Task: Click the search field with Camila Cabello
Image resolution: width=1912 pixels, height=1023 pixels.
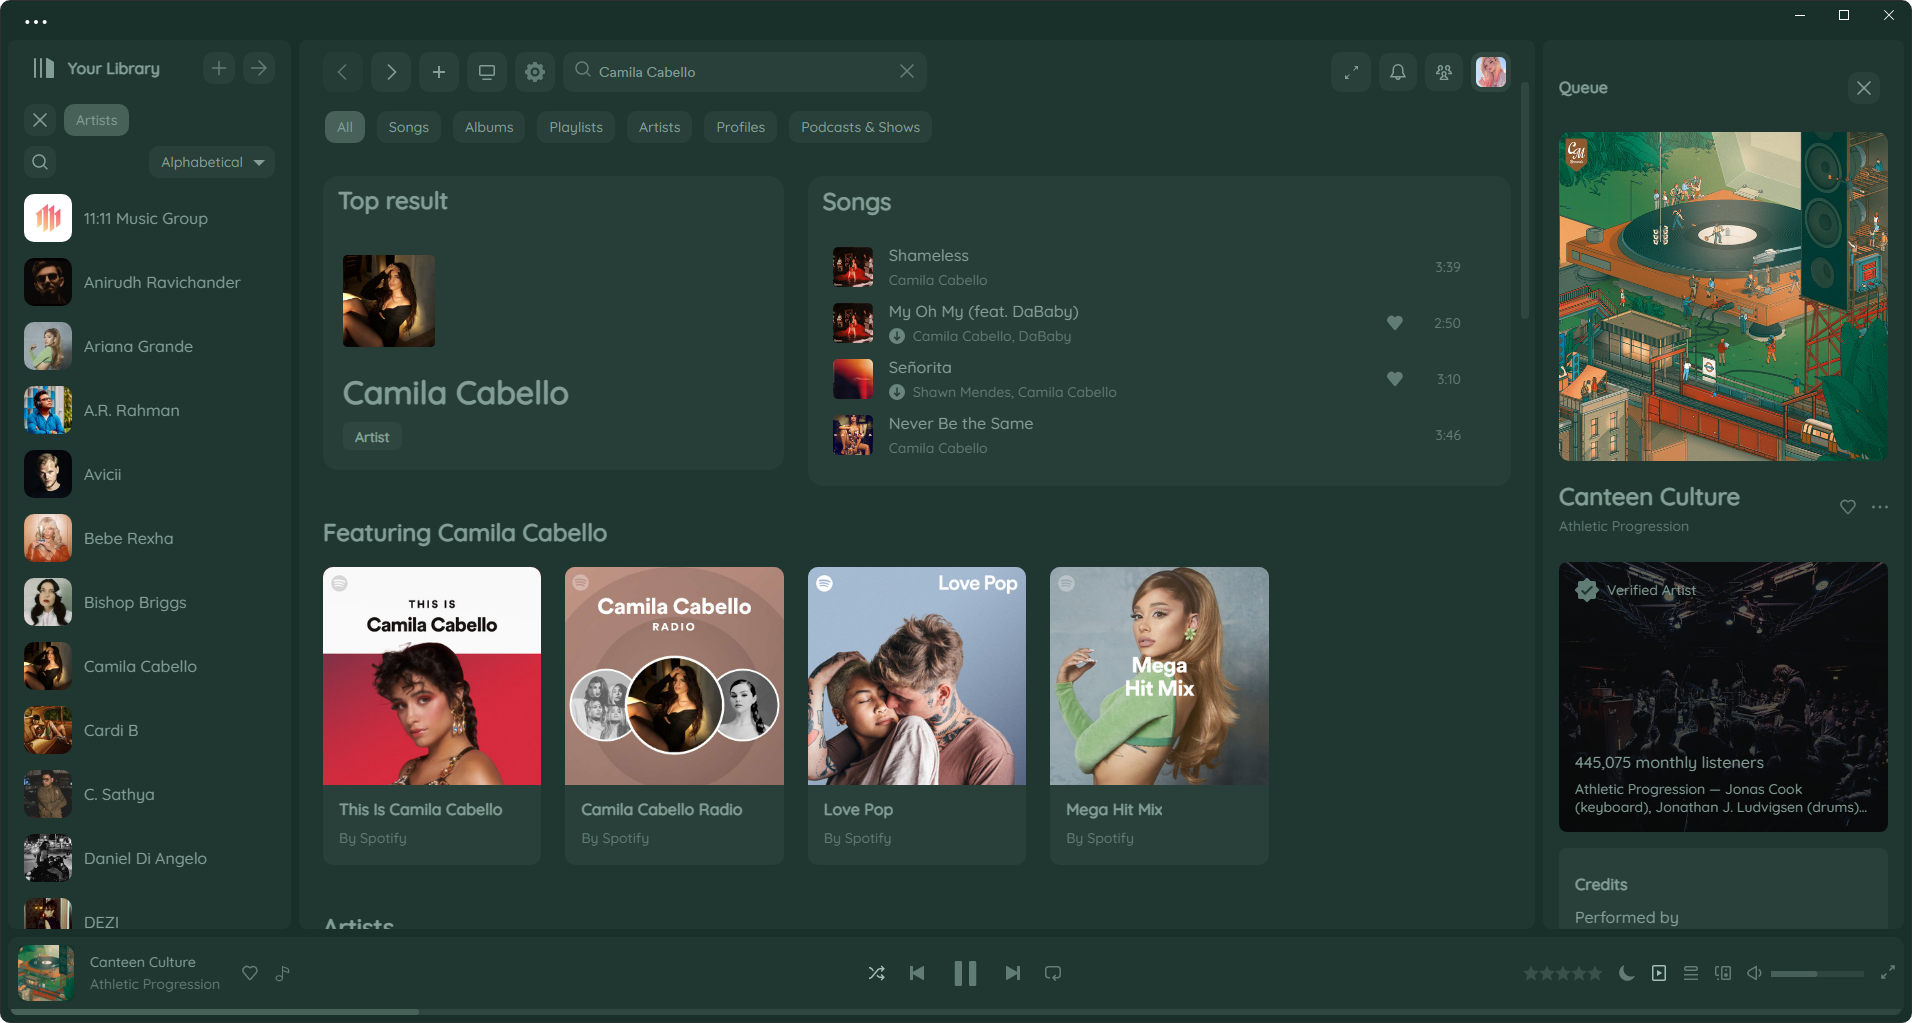Action: click(745, 72)
